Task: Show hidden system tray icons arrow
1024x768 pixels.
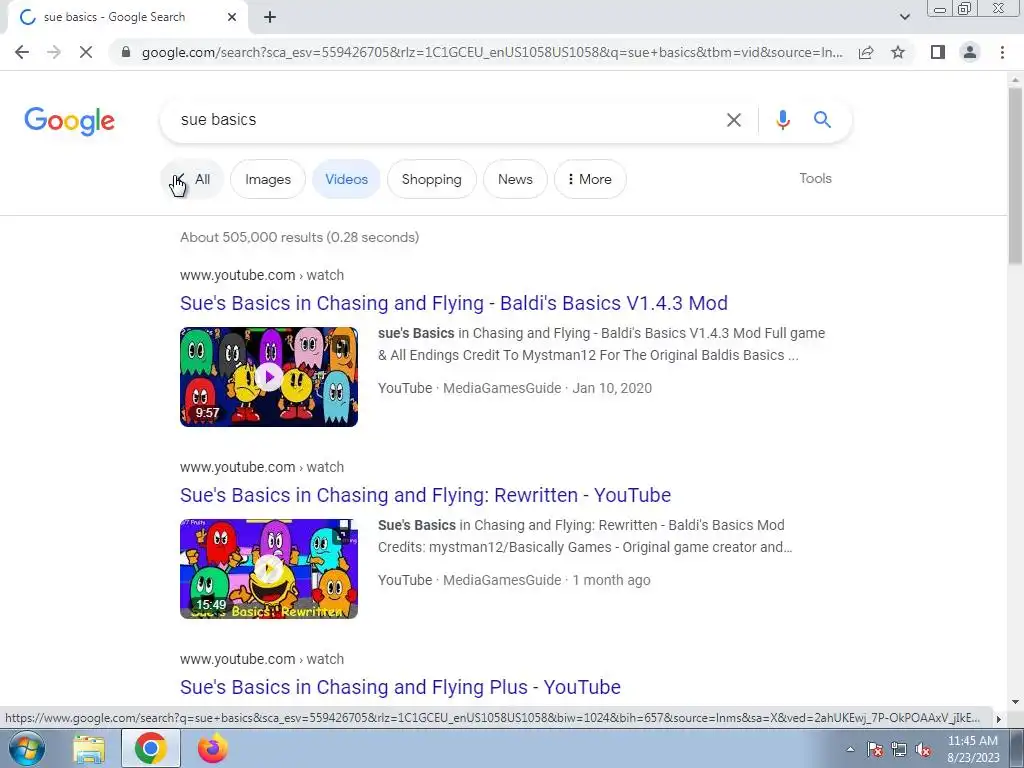Action: [850, 749]
